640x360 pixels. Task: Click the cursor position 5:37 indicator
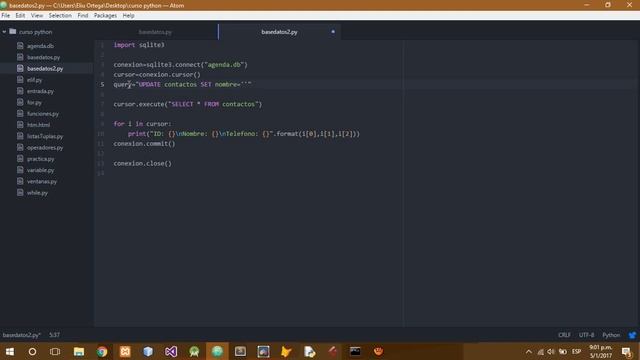[x=54, y=335]
